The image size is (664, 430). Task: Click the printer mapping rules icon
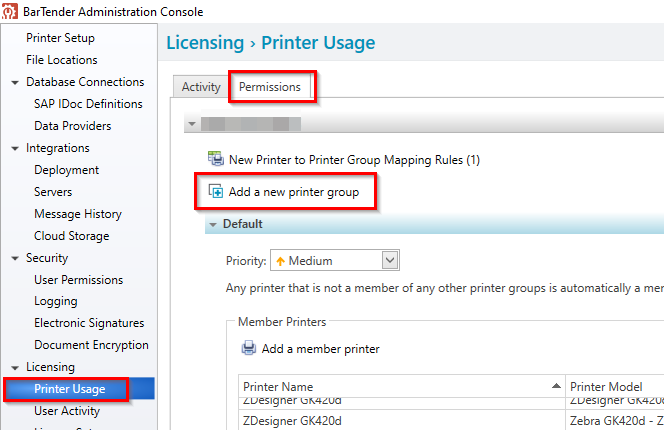pyautogui.click(x=216, y=159)
